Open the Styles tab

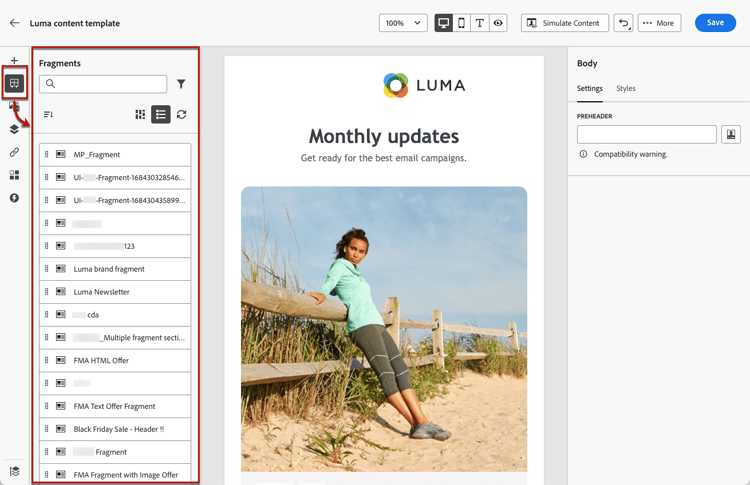(x=626, y=88)
